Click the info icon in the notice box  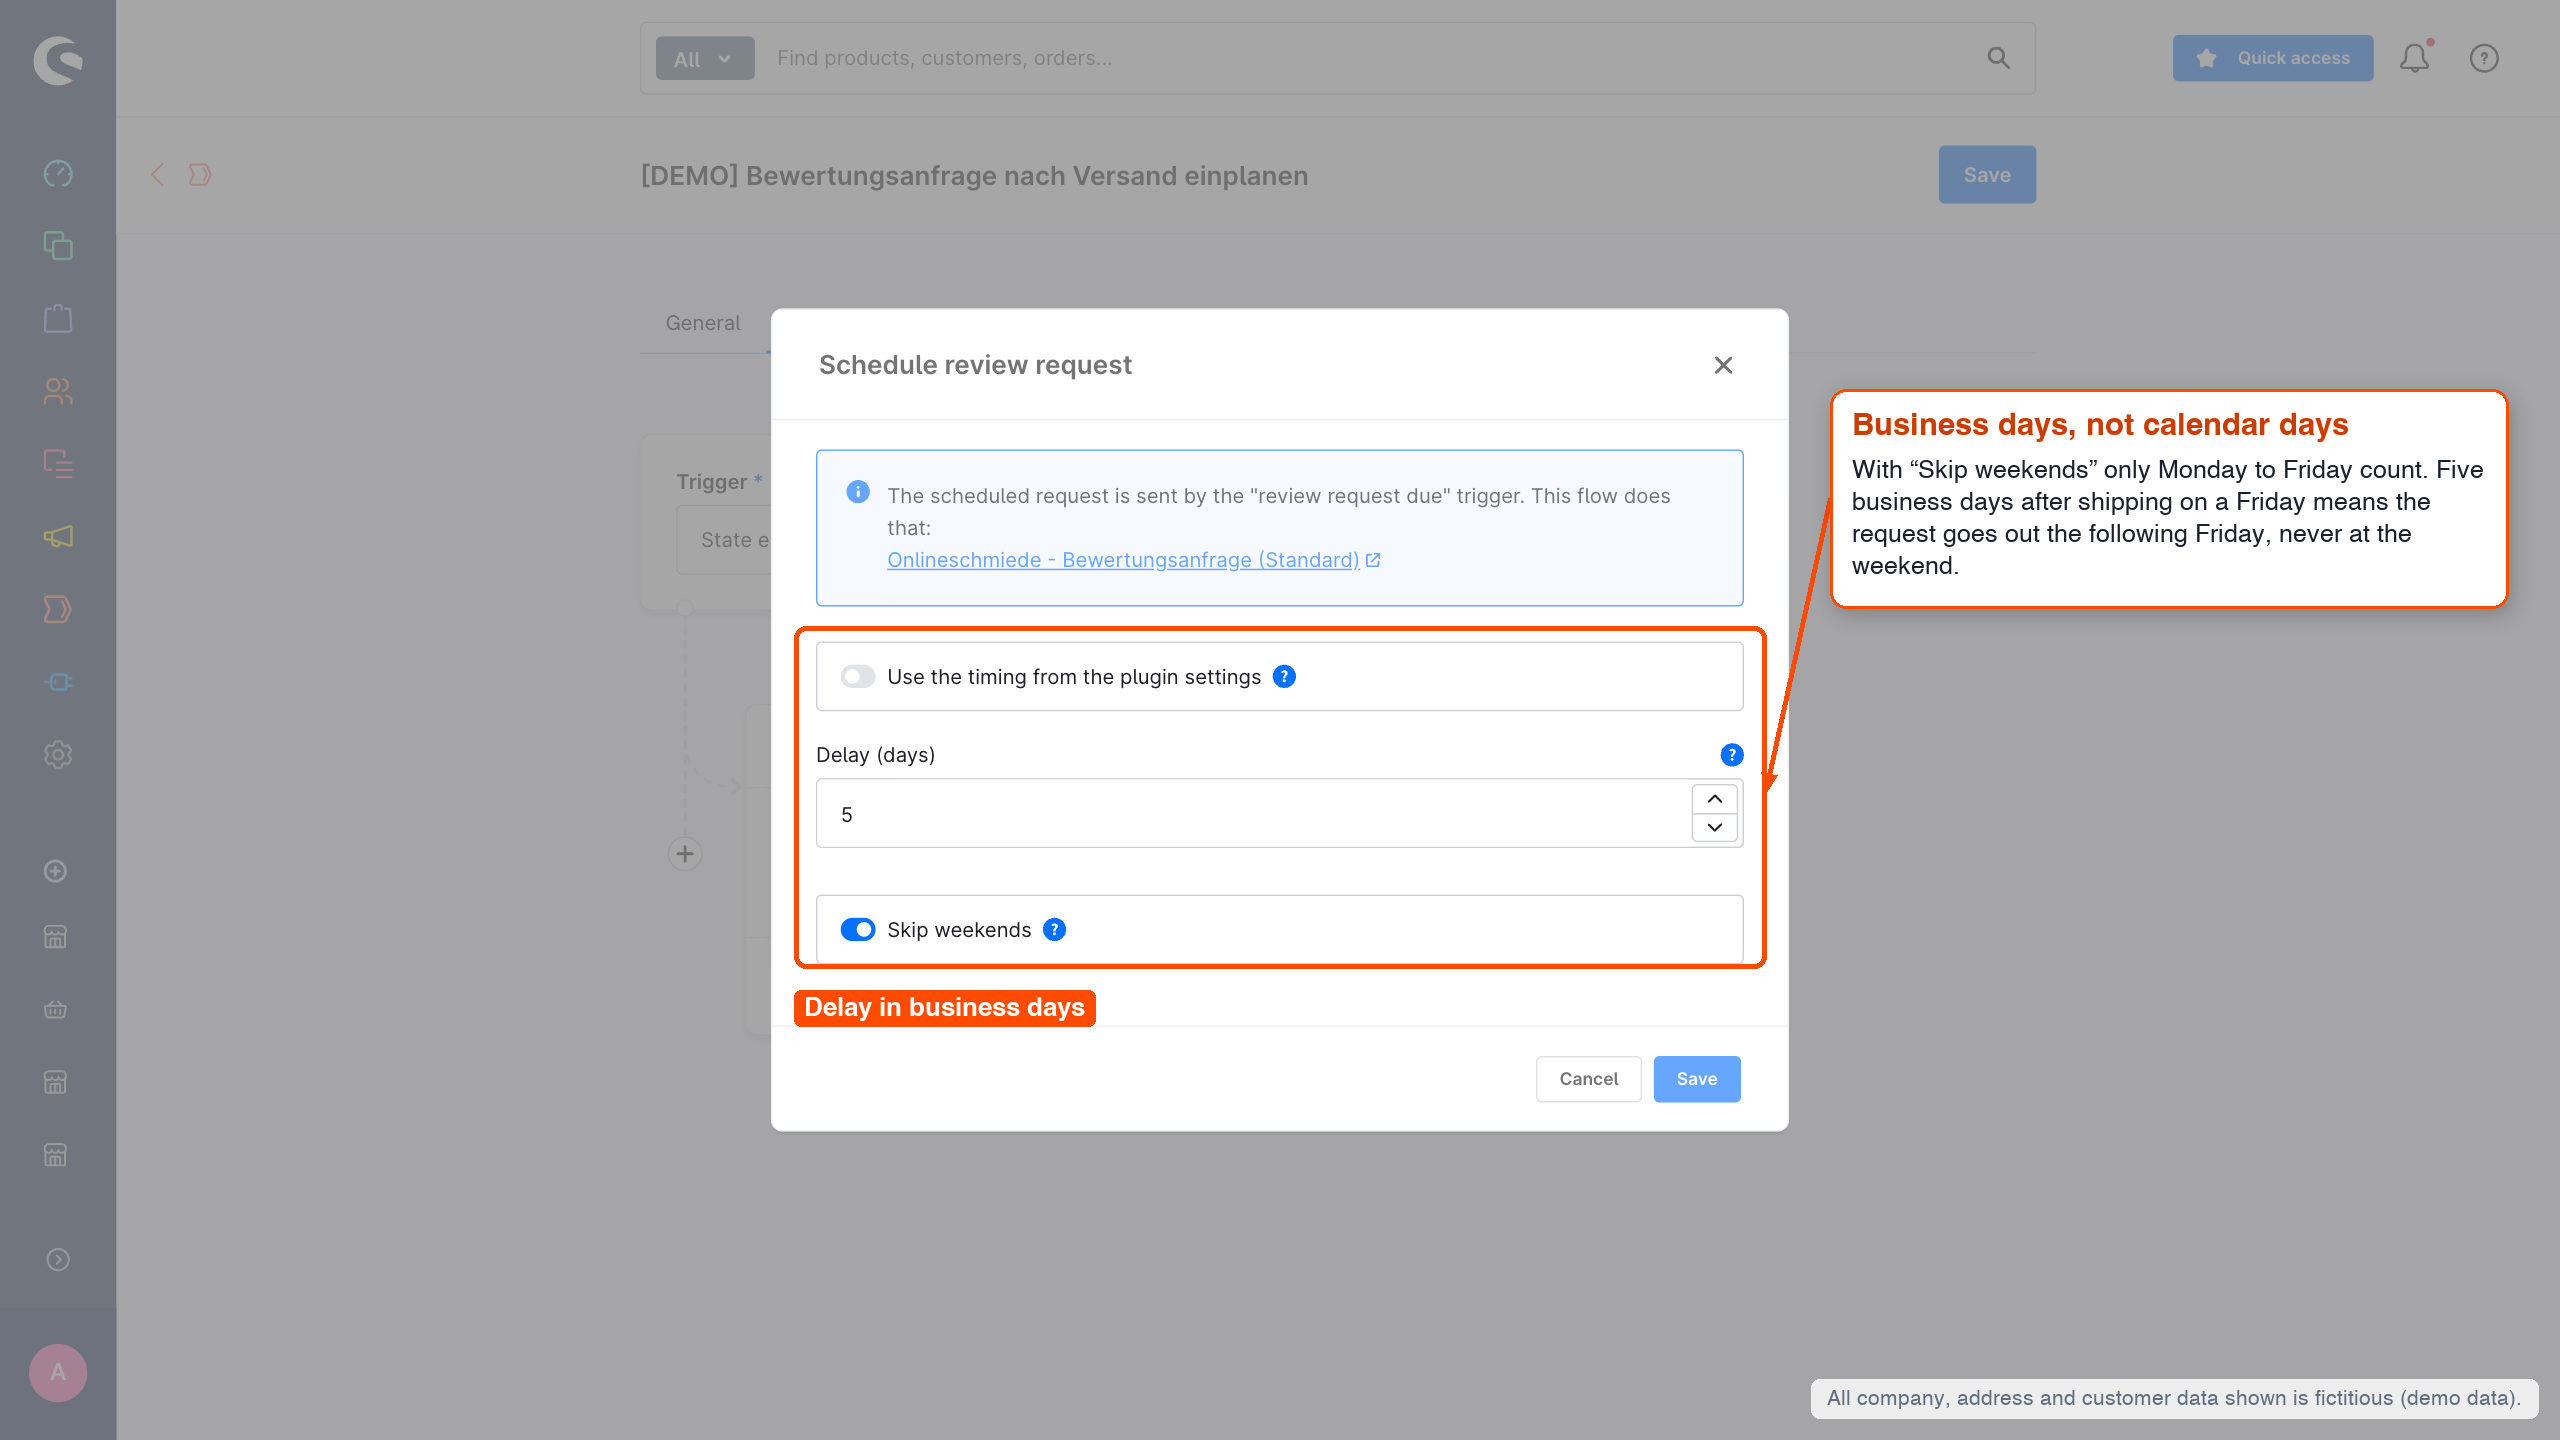point(858,492)
